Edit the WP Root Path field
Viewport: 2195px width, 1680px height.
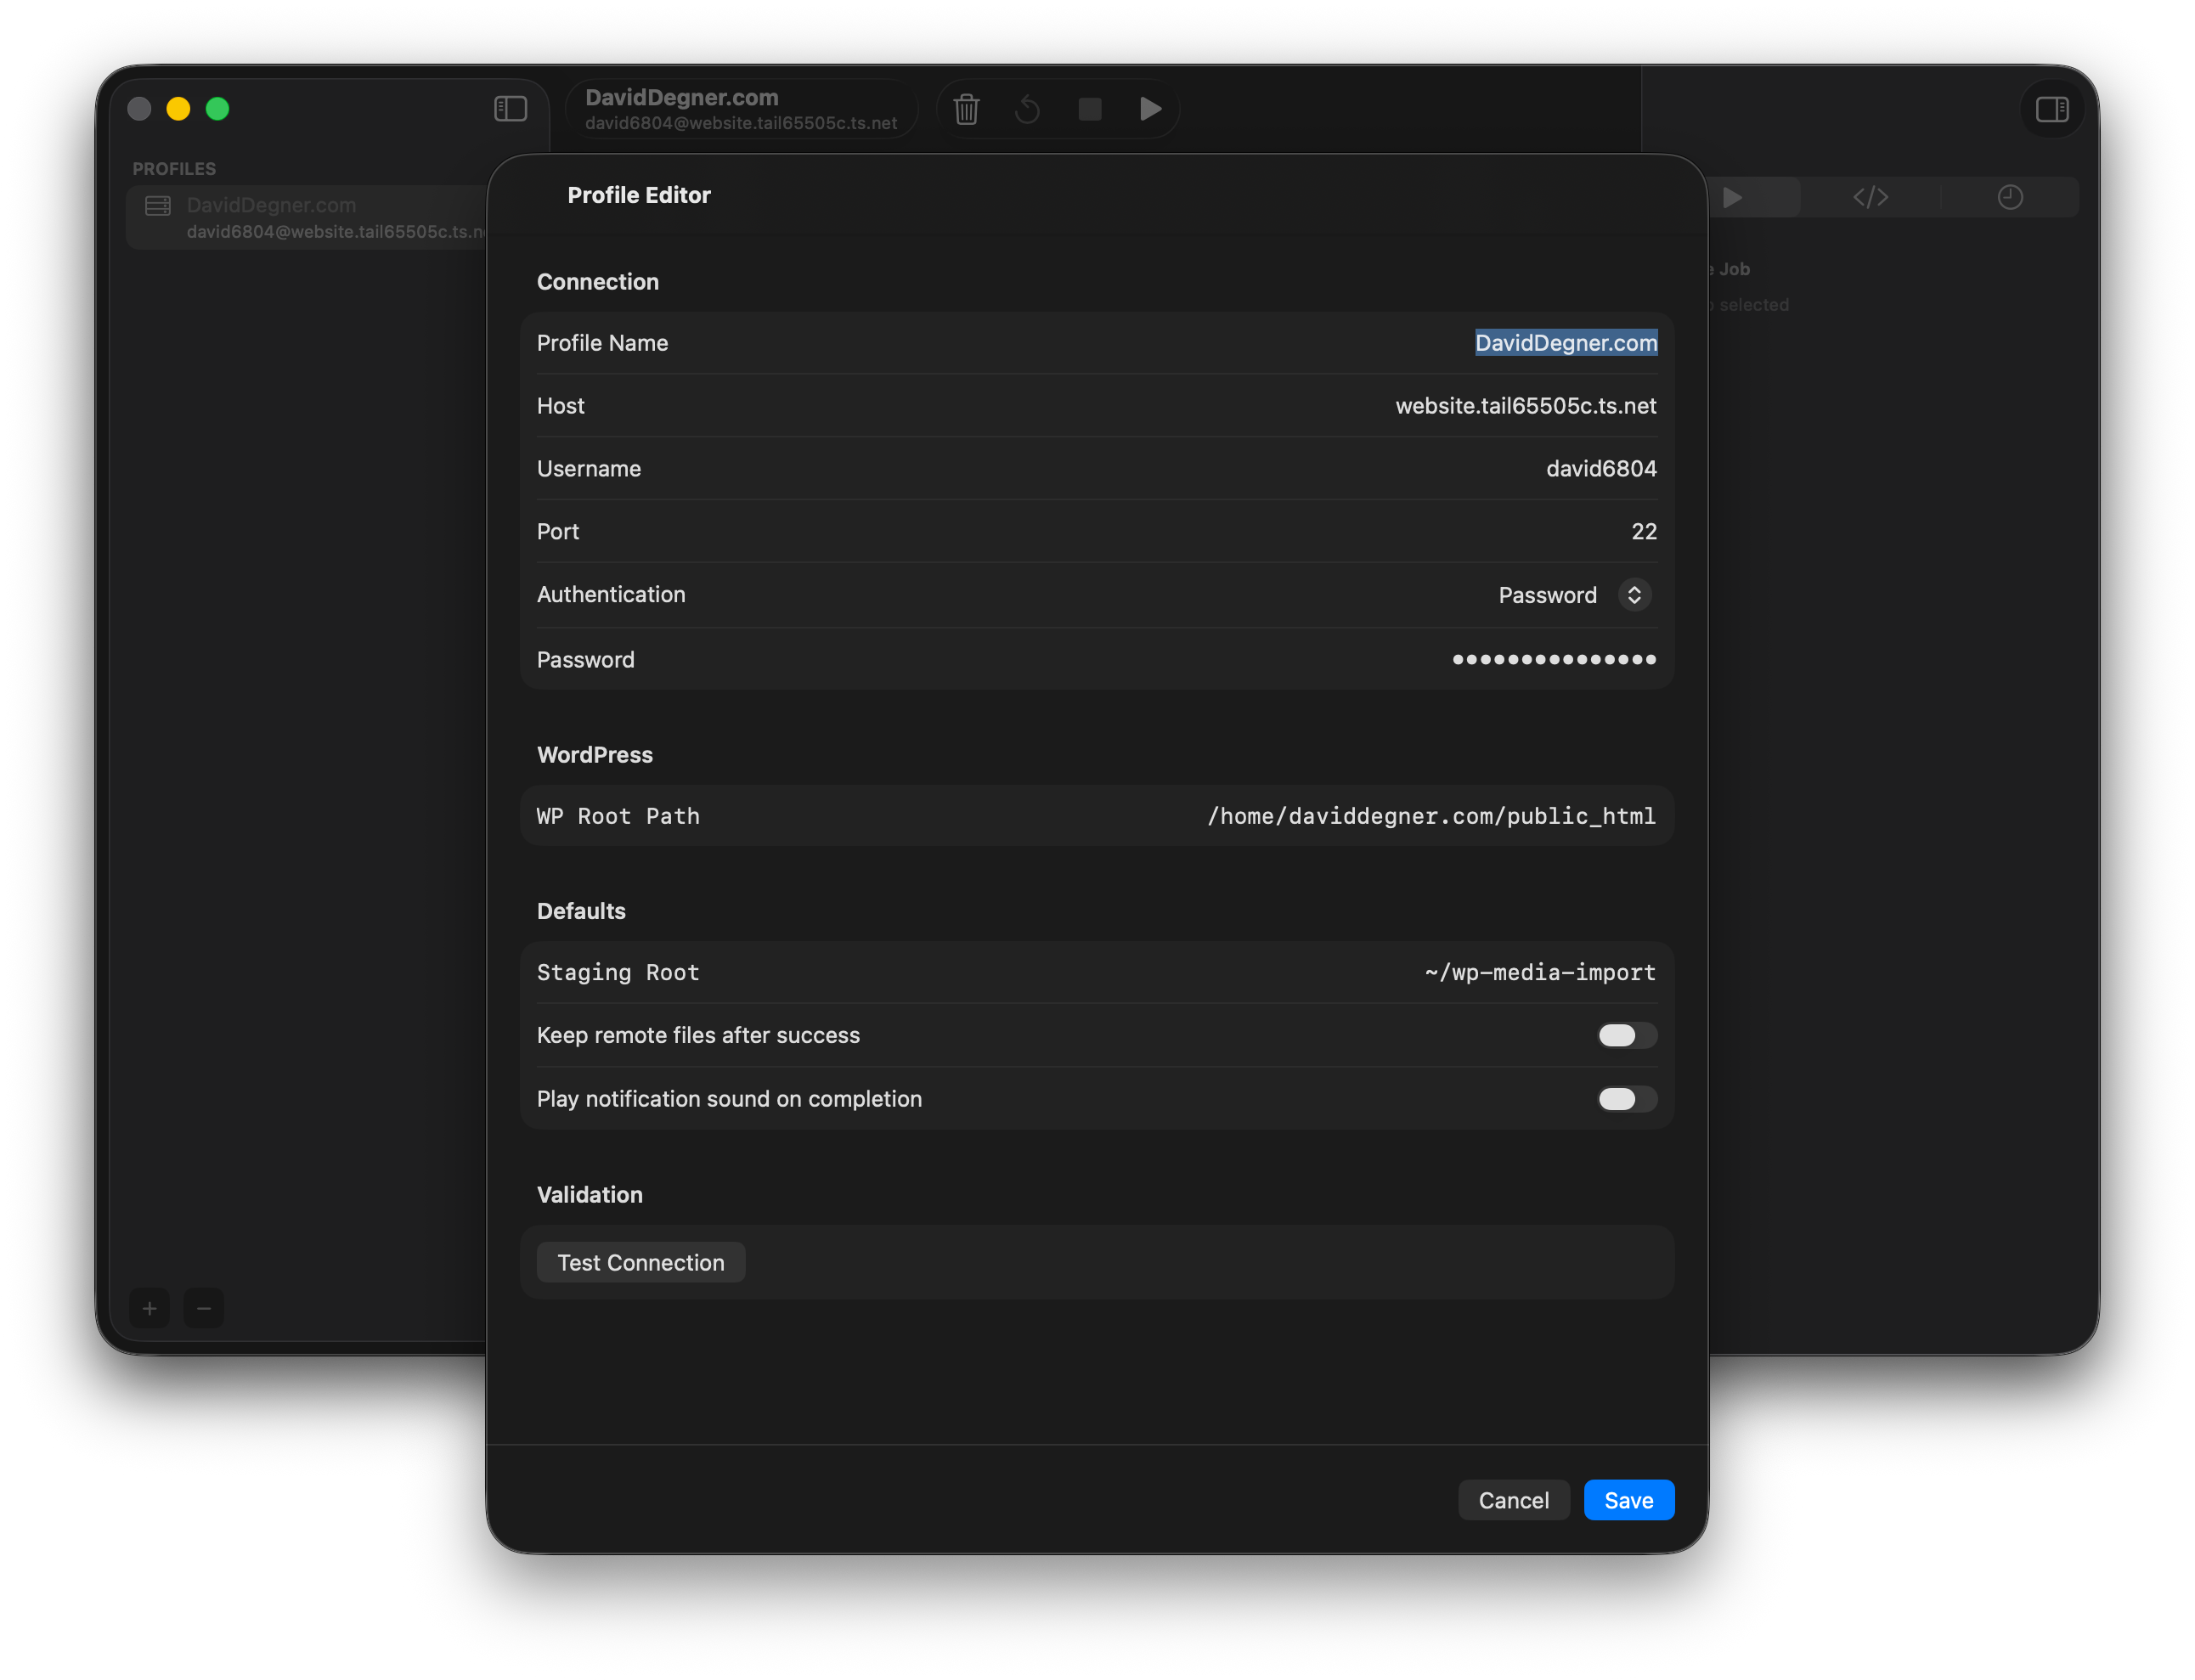(1431, 816)
